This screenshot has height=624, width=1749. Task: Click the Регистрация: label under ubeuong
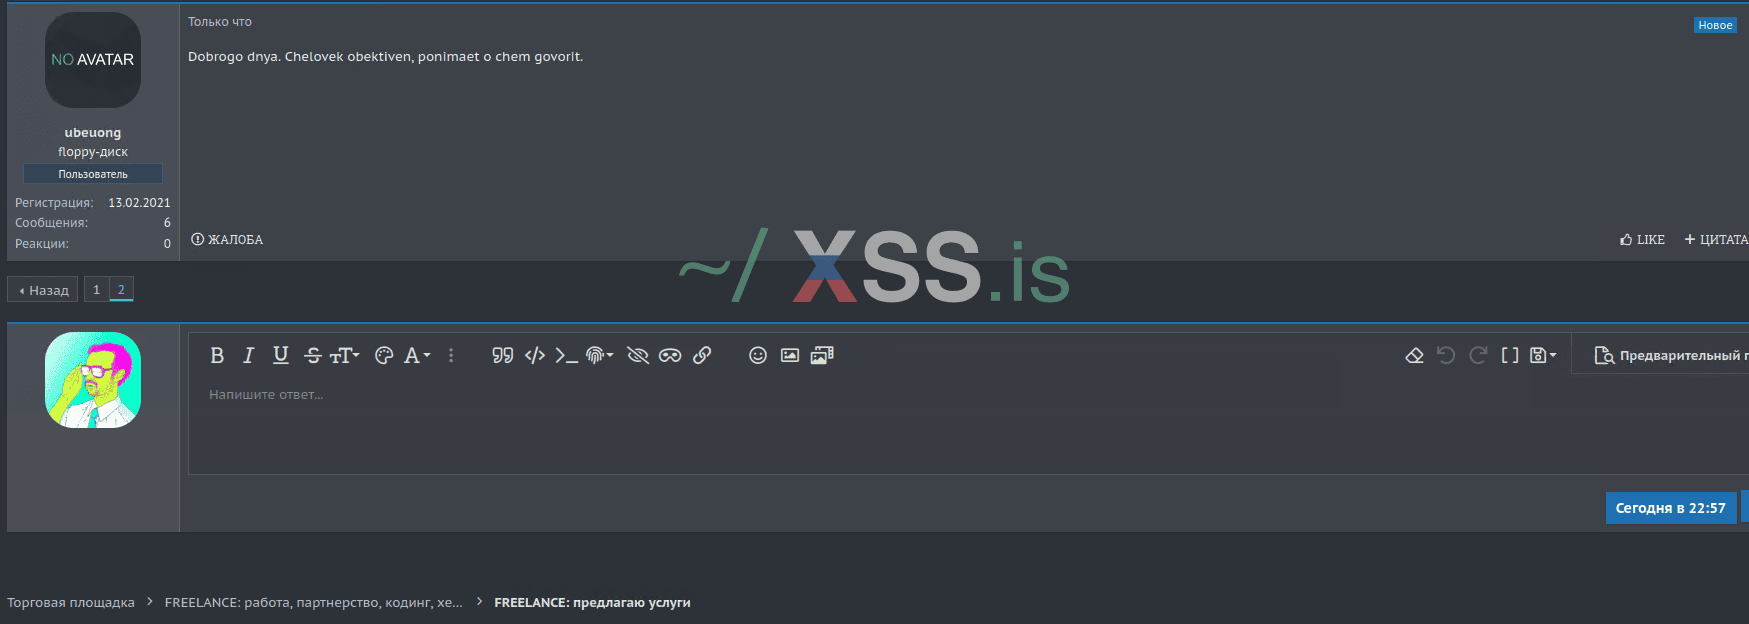(x=54, y=203)
